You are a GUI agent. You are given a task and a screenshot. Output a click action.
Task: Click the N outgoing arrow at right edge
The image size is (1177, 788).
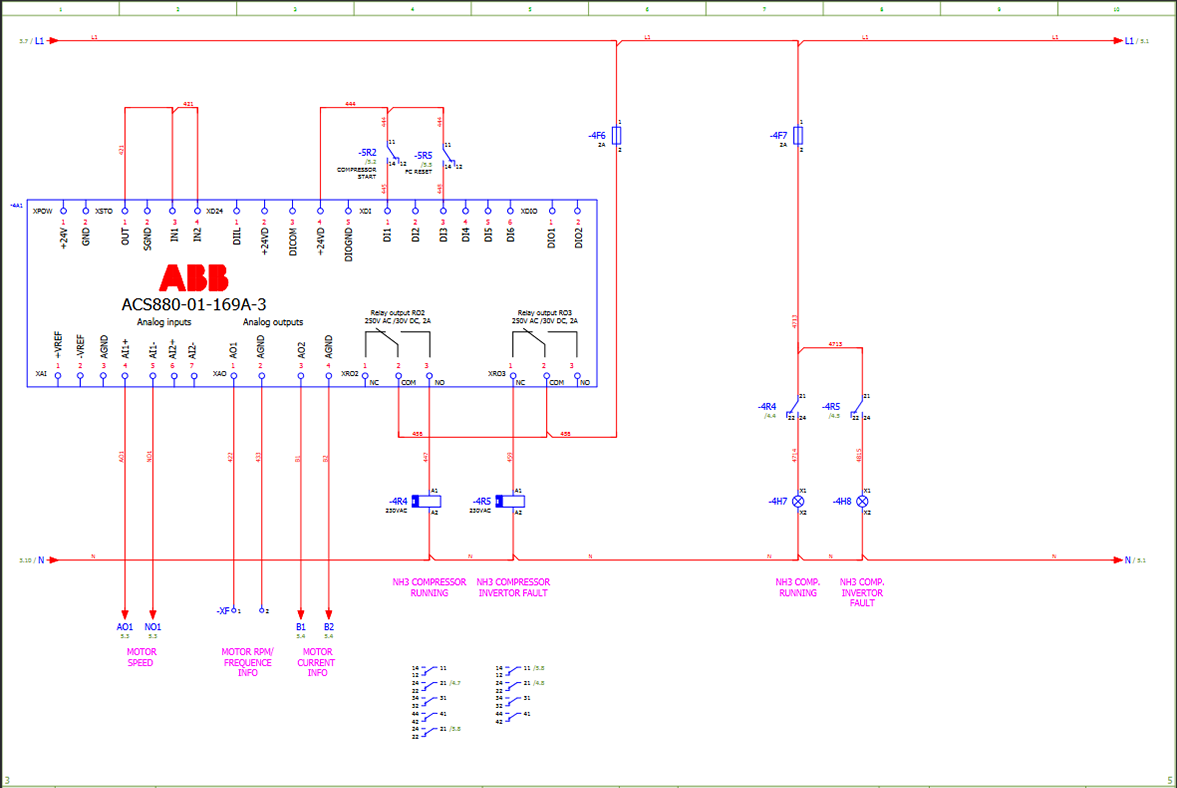(x=1118, y=560)
